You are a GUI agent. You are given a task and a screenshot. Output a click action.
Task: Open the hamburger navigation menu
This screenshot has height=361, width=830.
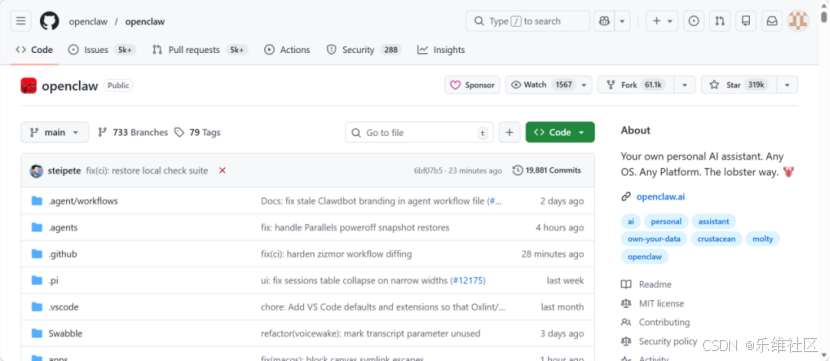21,21
